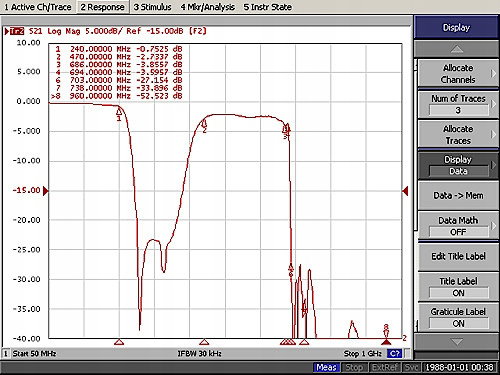Click the Data -> Mem button
Image resolution: width=500 pixels, height=375 pixels.
tap(458, 196)
